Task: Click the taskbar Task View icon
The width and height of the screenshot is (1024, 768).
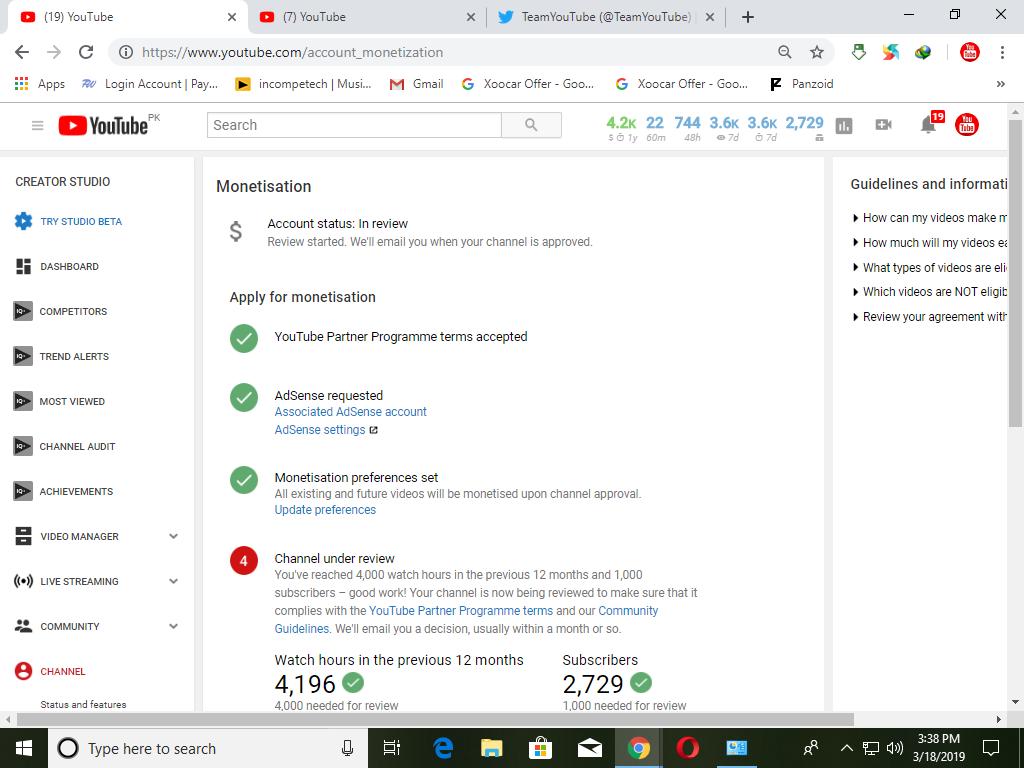Action: click(x=392, y=748)
